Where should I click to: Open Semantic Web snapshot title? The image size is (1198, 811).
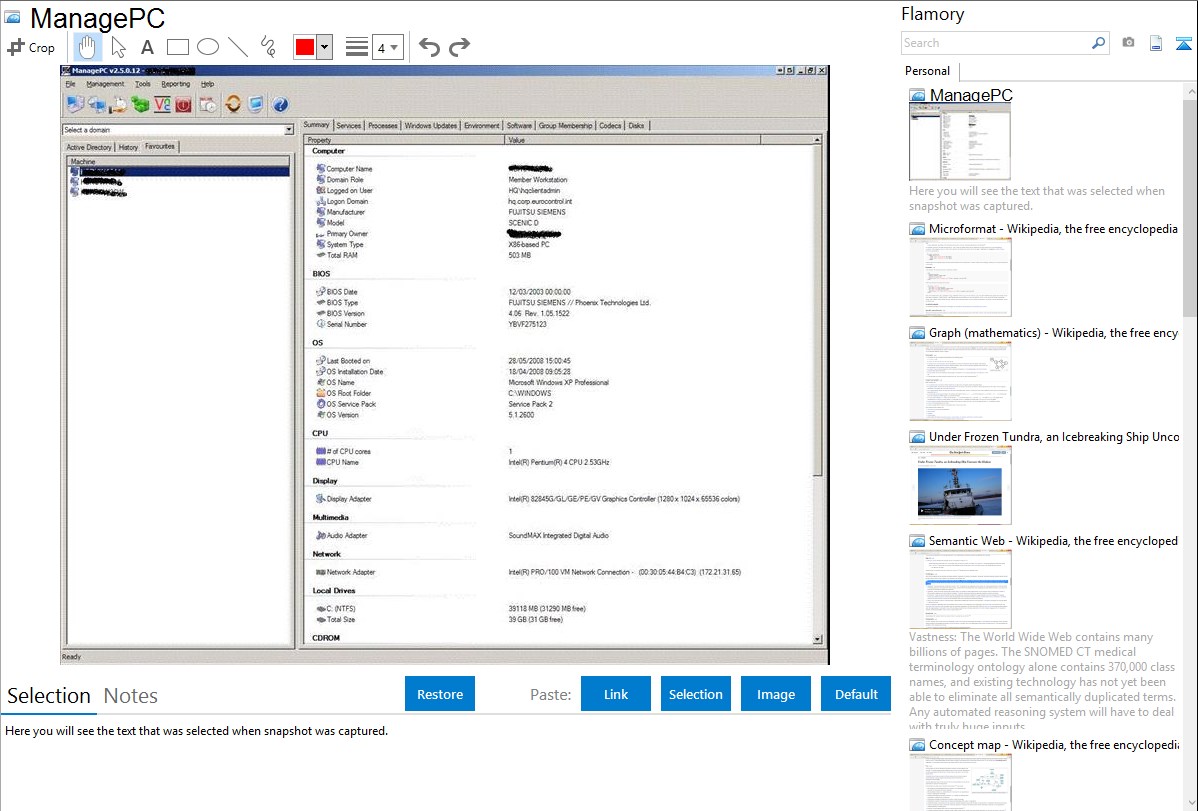click(1053, 540)
